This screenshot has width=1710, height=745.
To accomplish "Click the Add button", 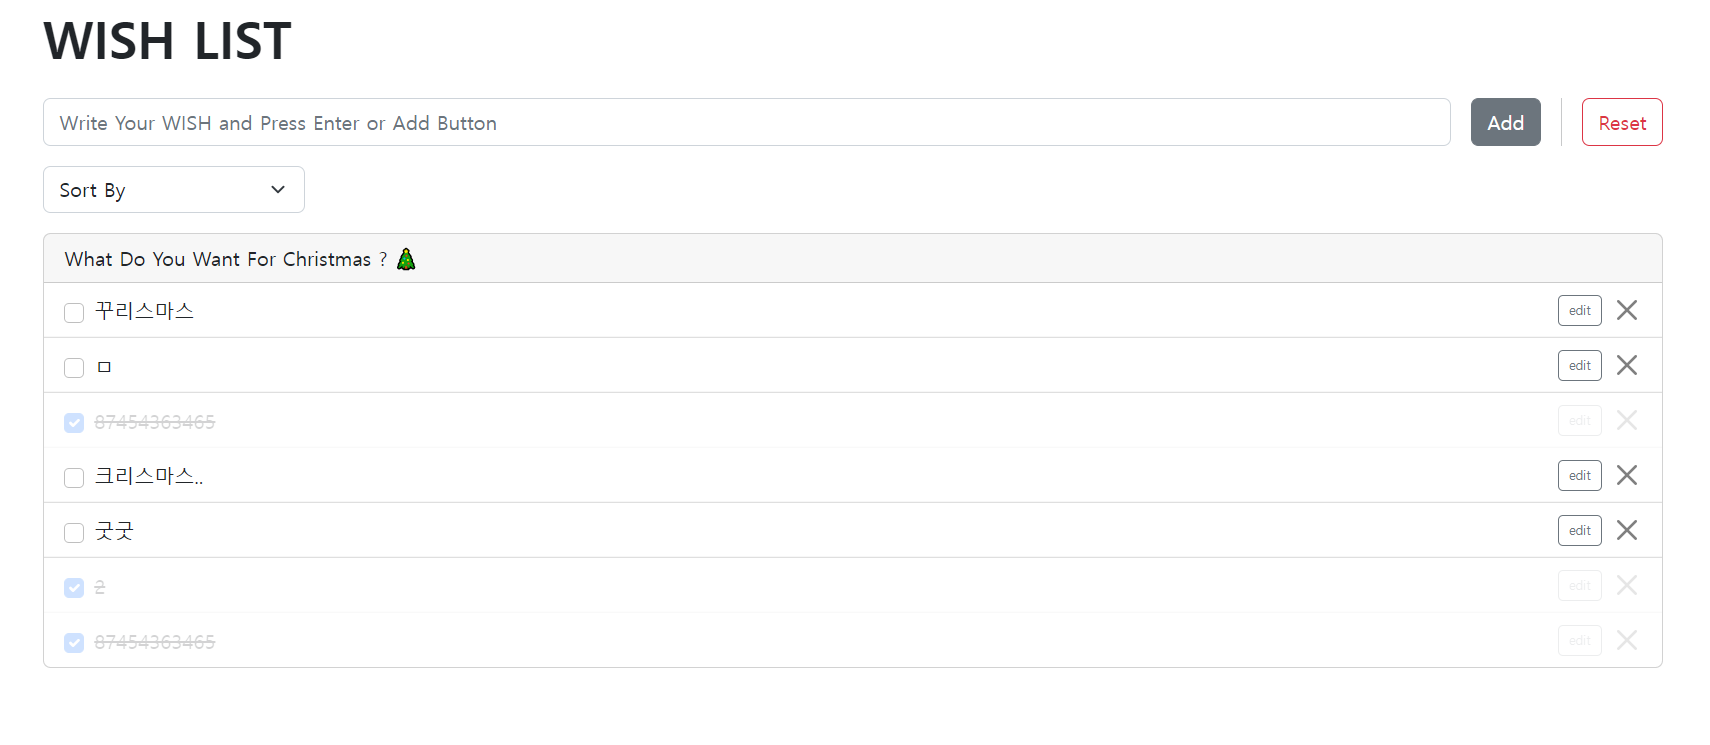I will [x=1505, y=122].
